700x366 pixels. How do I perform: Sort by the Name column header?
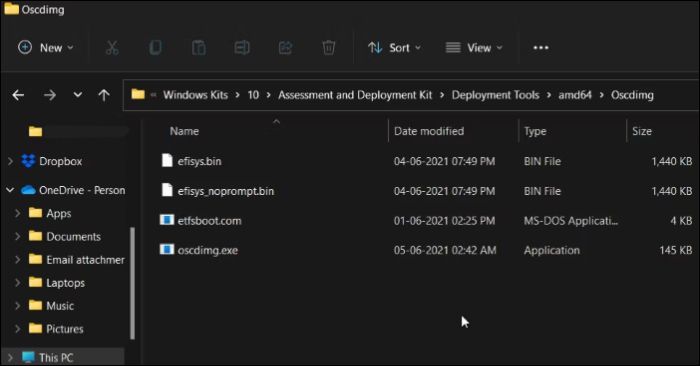tap(184, 131)
